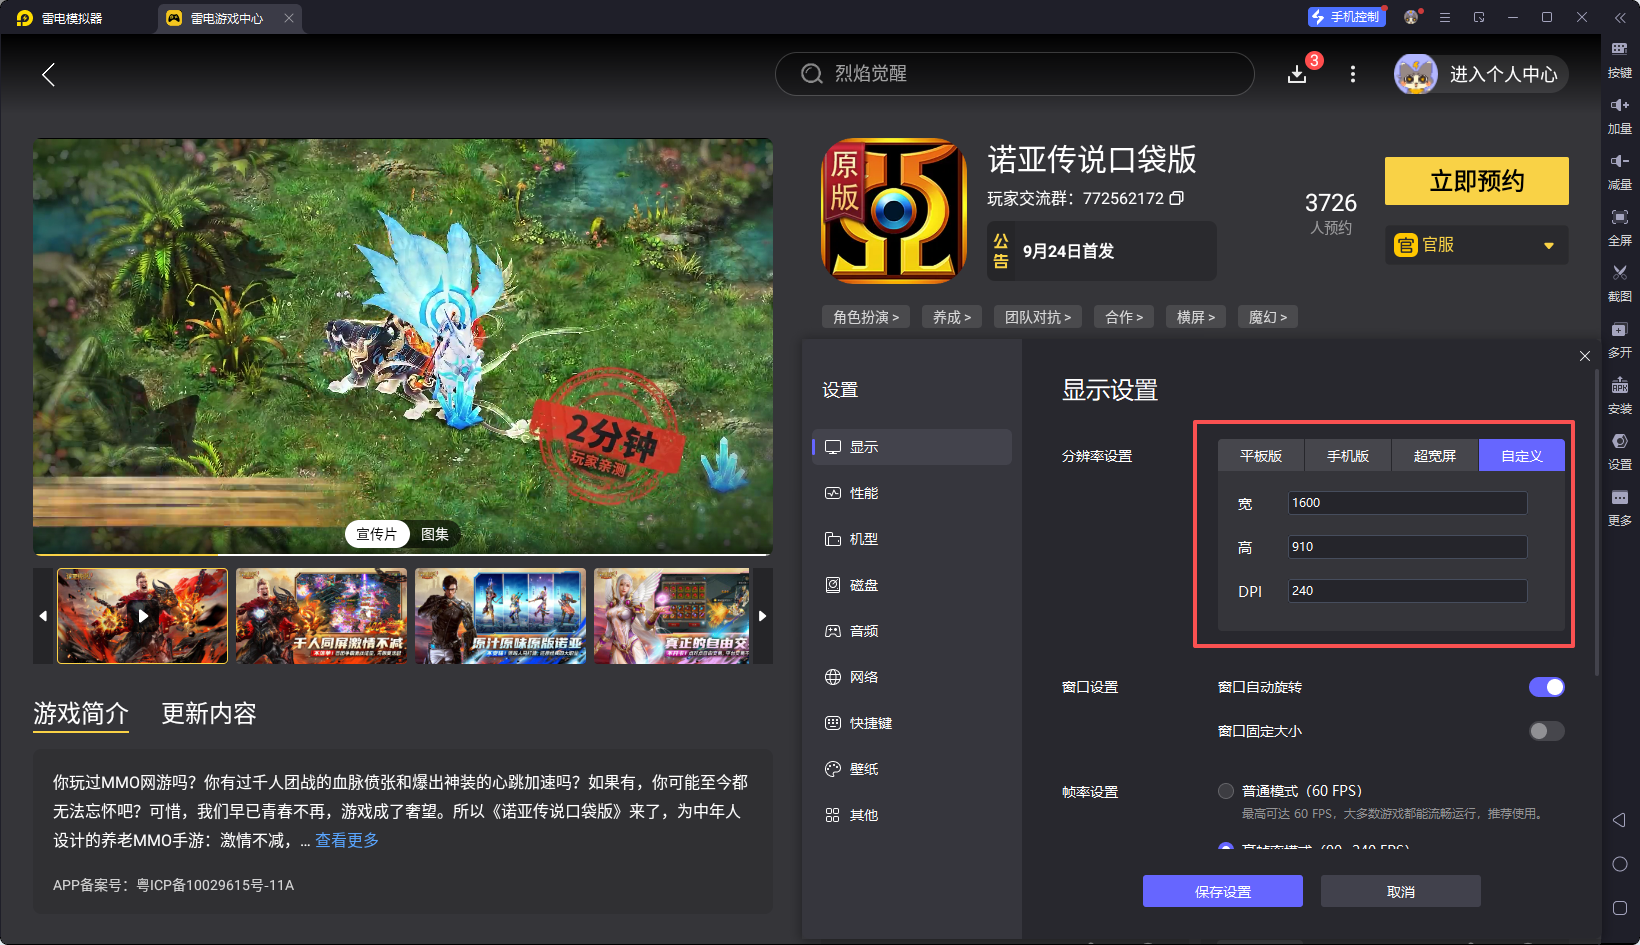This screenshot has width=1640, height=945.
Task: Click the 手机控制 button in the title bar
Action: (x=1346, y=17)
